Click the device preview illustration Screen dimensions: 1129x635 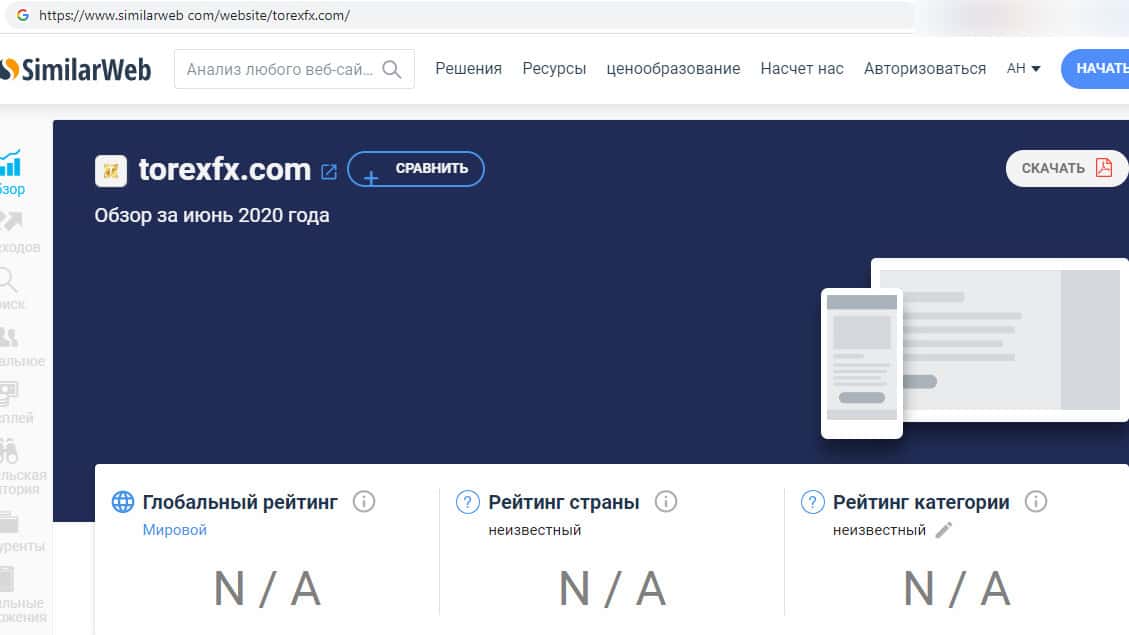pyautogui.click(x=975, y=348)
